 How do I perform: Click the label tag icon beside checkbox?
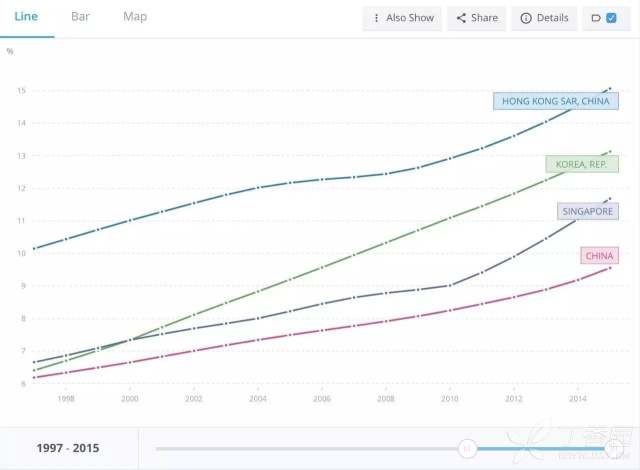[x=596, y=18]
